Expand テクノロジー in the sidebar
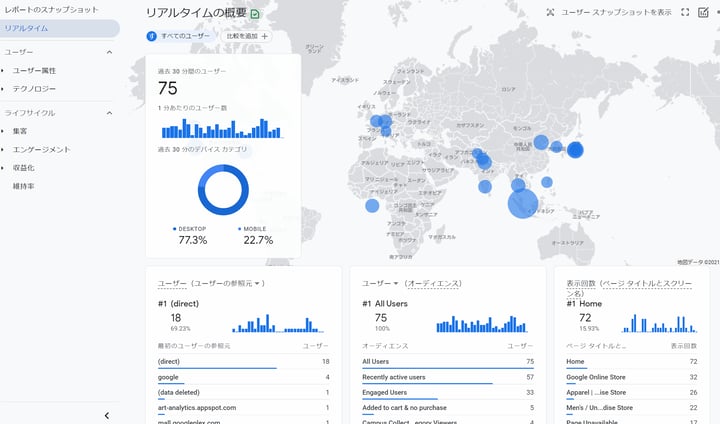Image resolution: width=720 pixels, height=424 pixels. coord(34,89)
